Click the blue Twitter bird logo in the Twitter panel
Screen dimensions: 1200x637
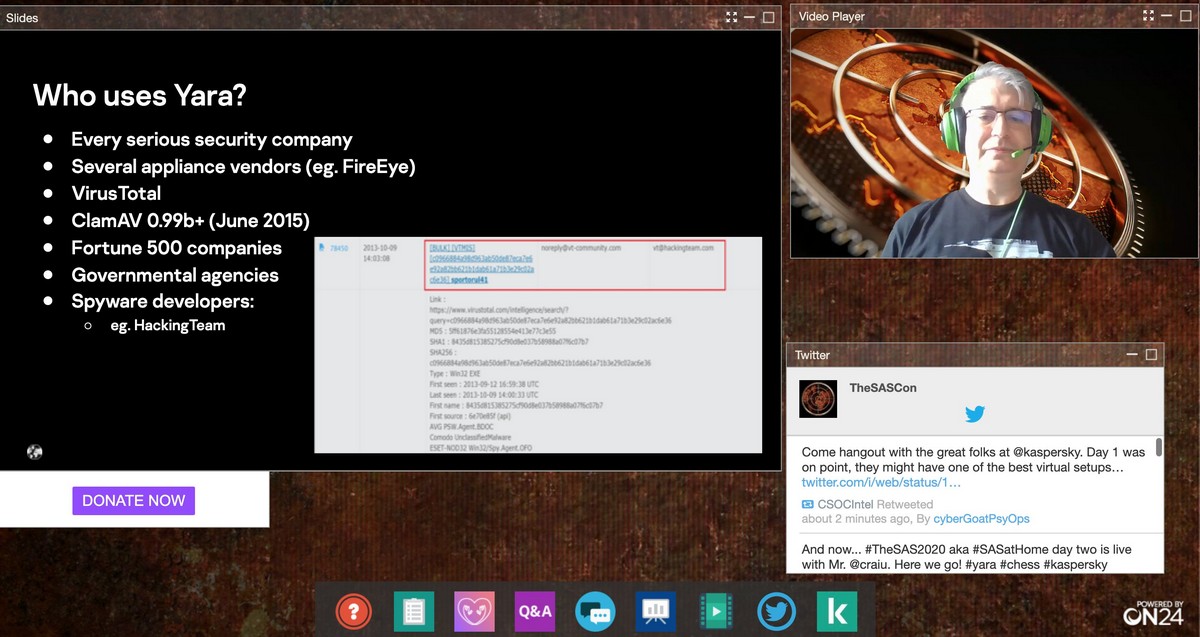pyautogui.click(x=975, y=414)
